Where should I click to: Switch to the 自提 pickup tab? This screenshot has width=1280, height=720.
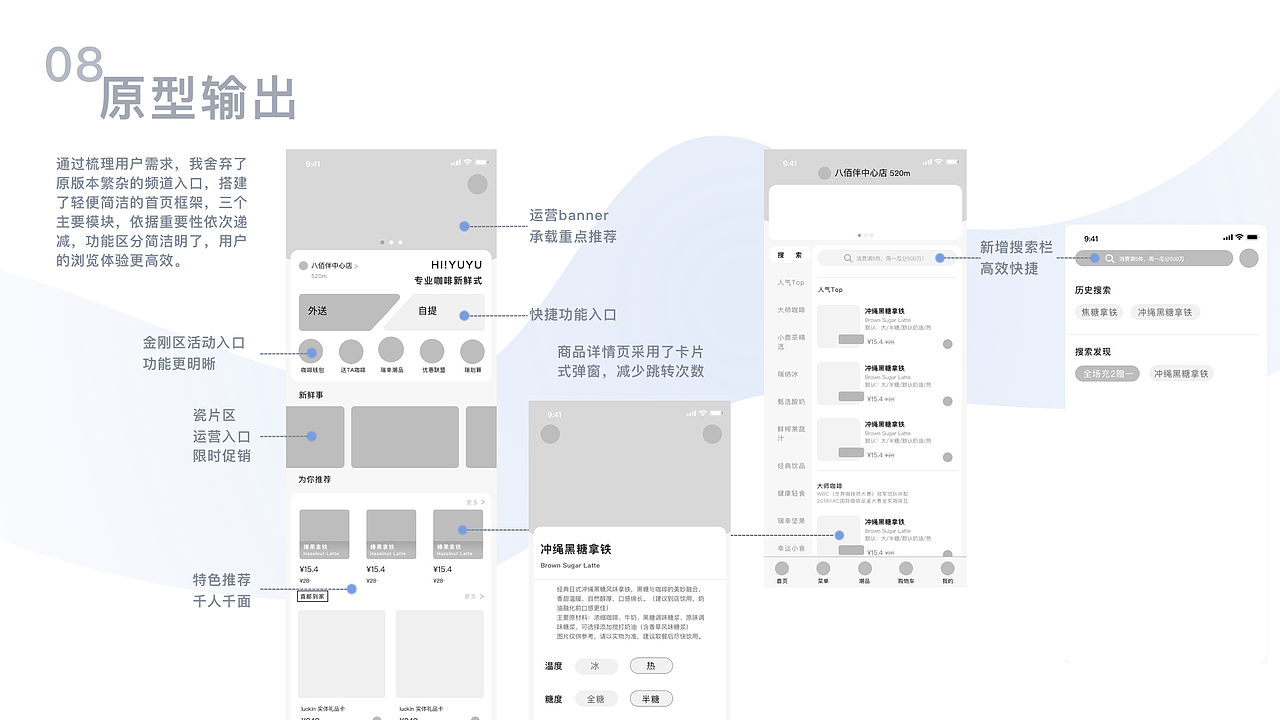tap(429, 311)
